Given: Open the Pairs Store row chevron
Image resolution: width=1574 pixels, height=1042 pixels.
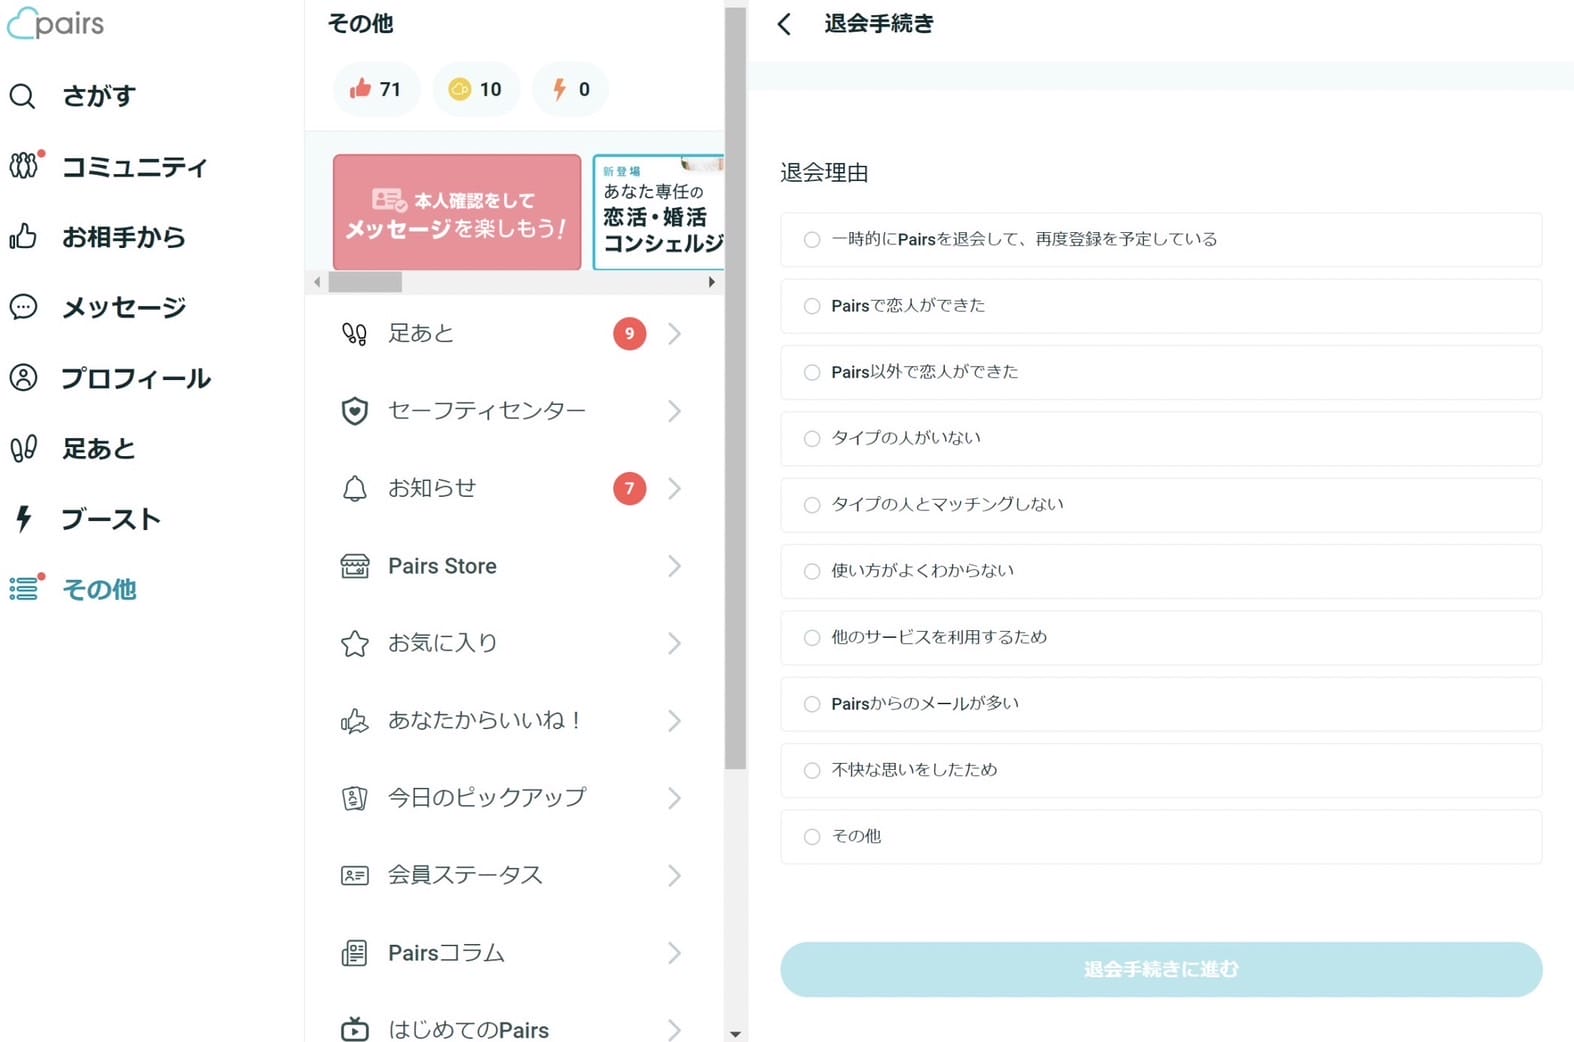Looking at the screenshot, I should pyautogui.click(x=675, y=566).
